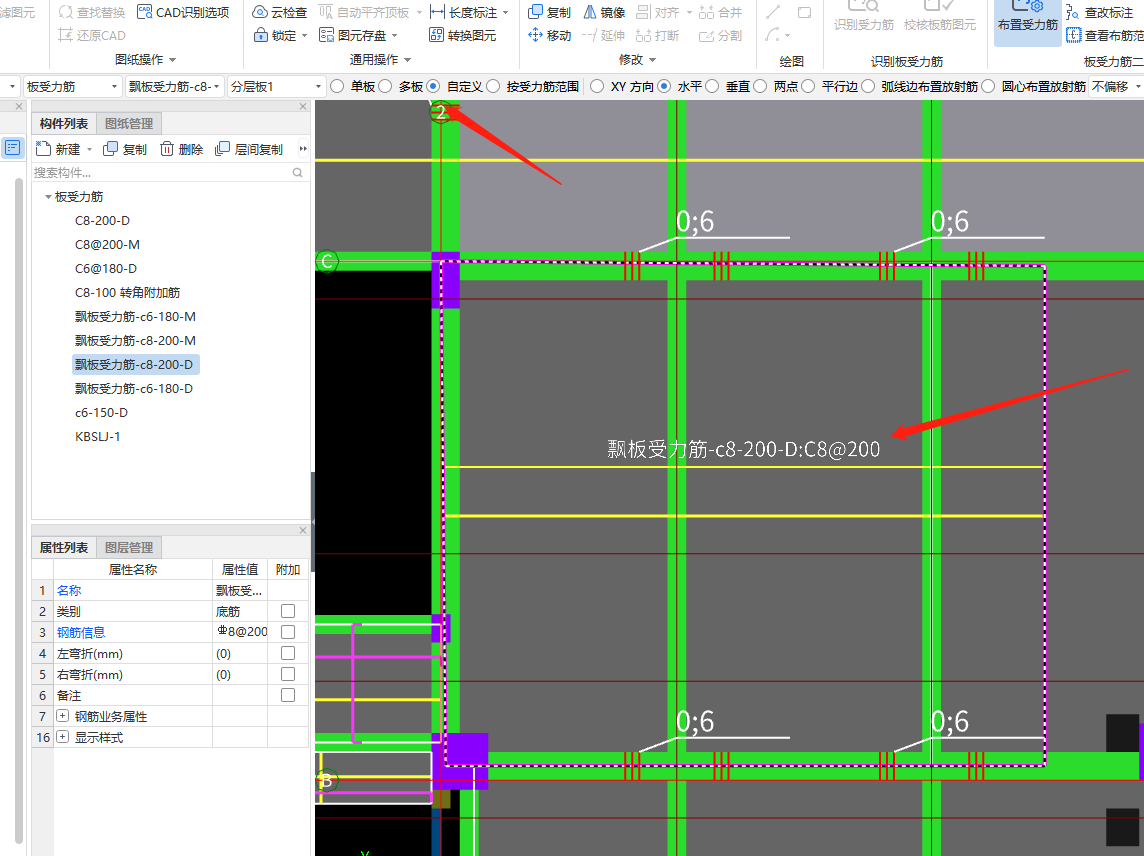Select 弧线边布置放射筋 radio option
This screenshot has width=1144, height=856.
[x=868, y=86]
